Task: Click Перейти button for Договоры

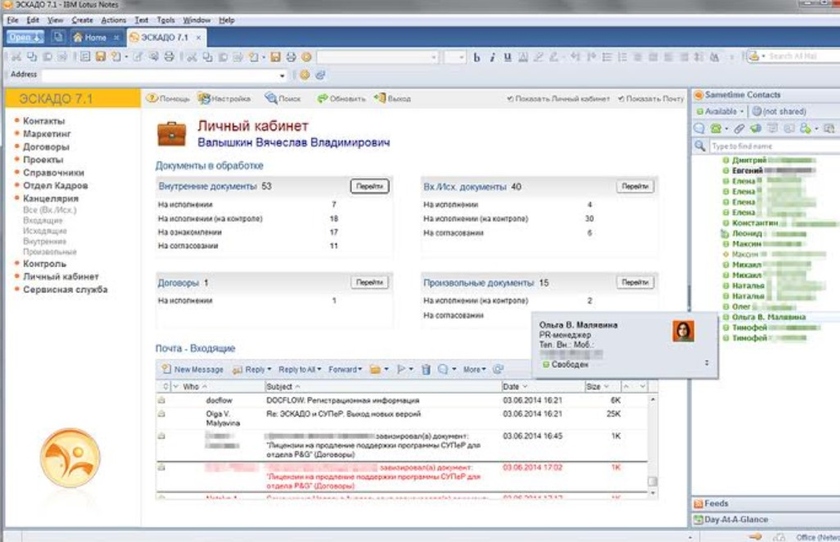Action: [x=369, y=283]
